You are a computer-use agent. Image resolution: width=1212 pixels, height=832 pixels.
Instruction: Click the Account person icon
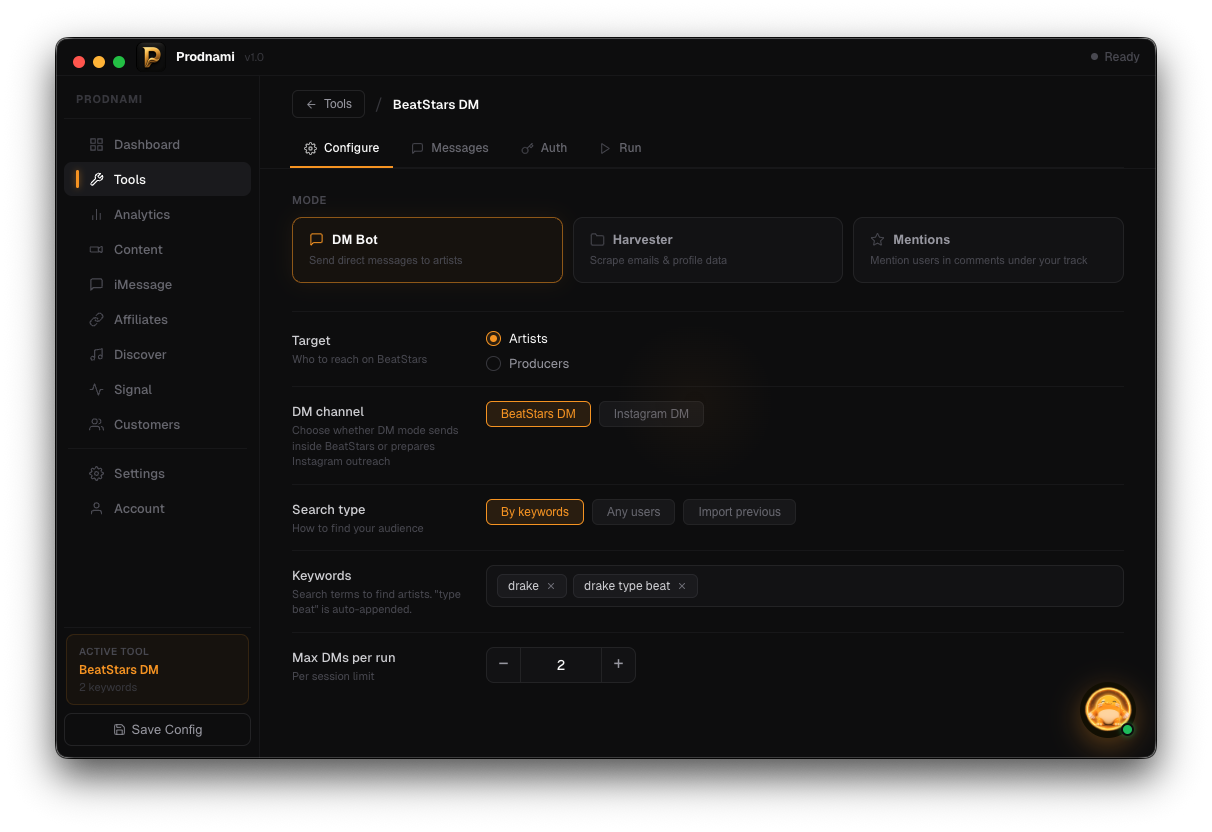point(96,509)
